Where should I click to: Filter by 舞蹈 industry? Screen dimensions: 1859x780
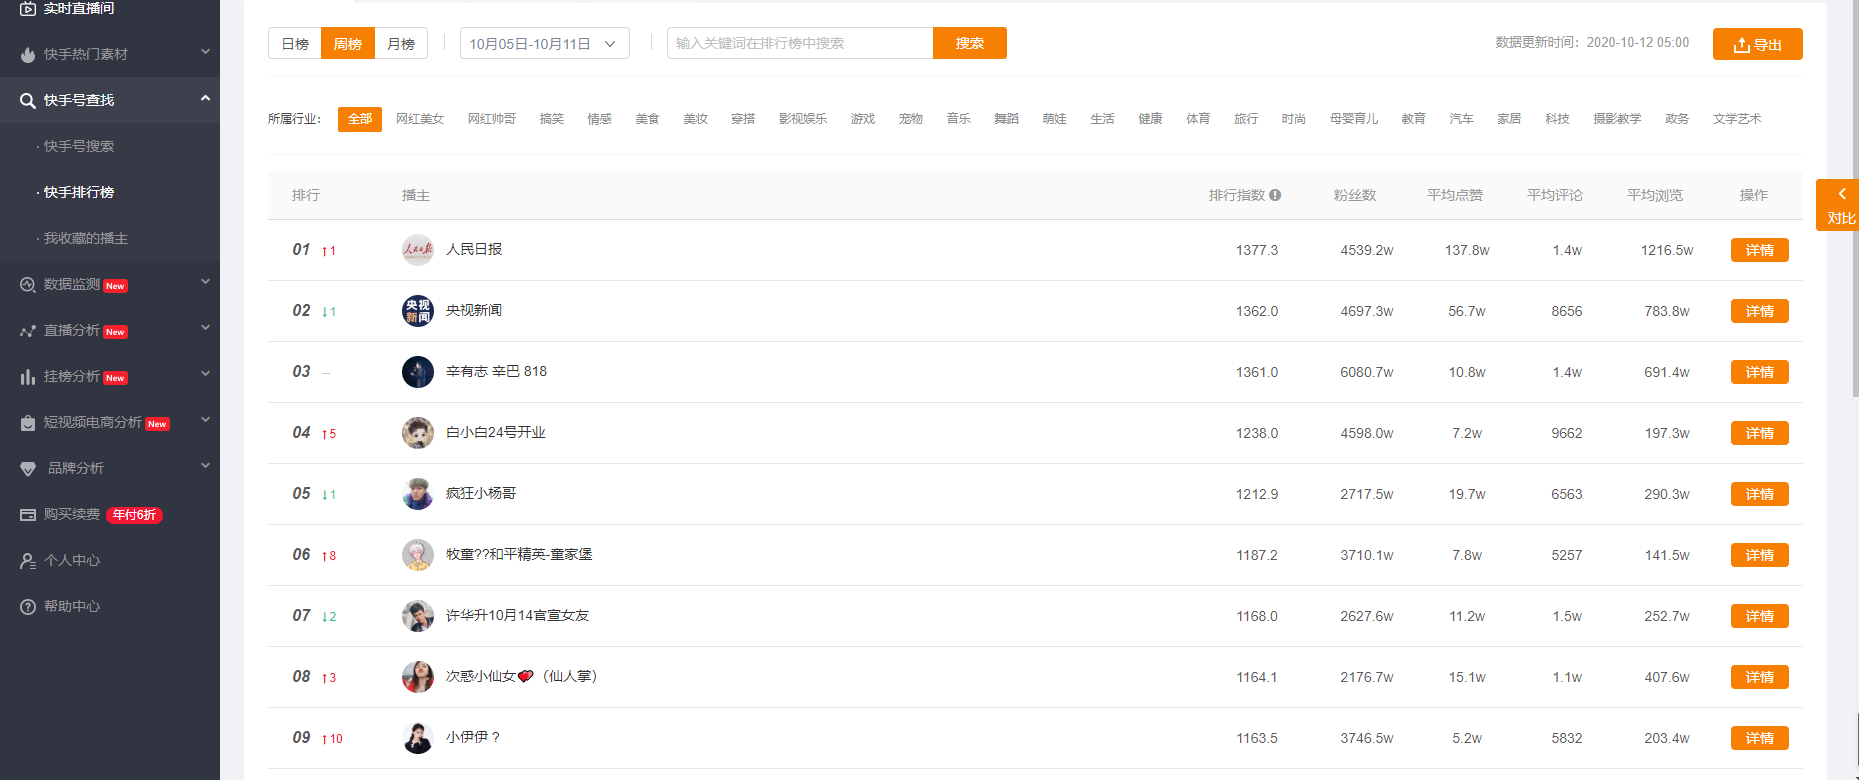click(x=1006, y=119)
